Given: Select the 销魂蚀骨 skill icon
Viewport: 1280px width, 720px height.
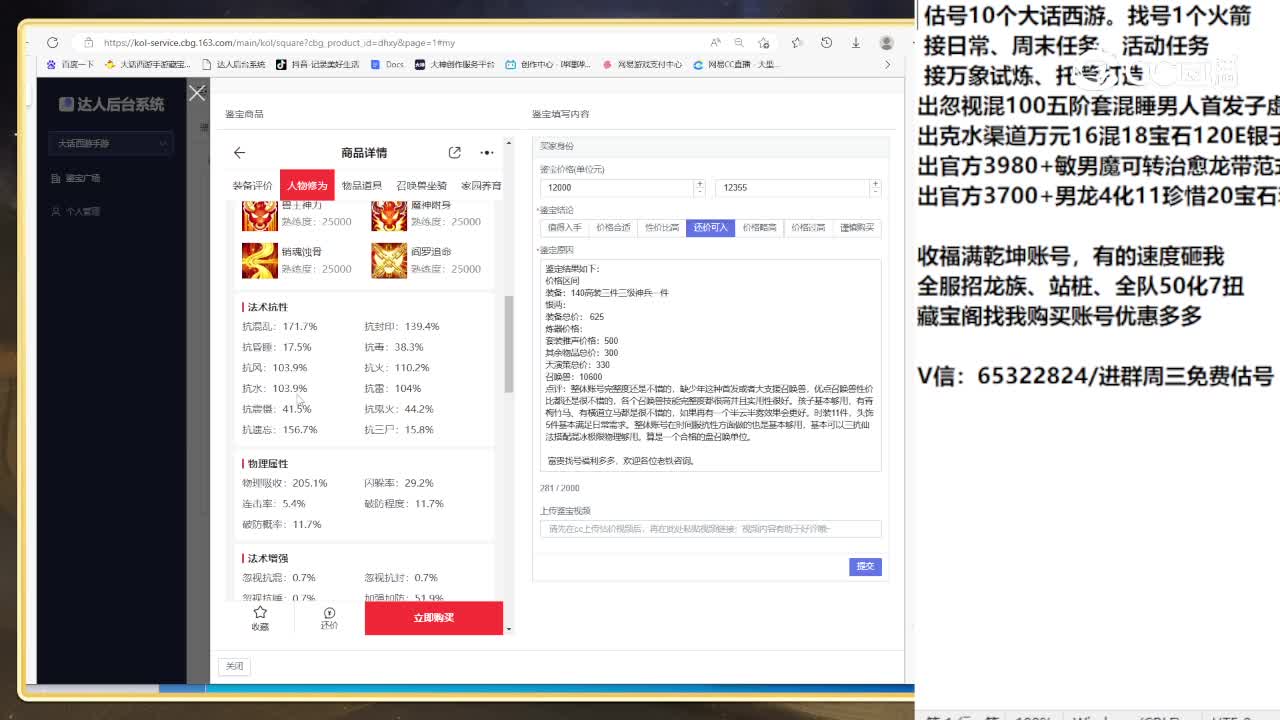Looking at the screenshot, I should tap(259, 260).
